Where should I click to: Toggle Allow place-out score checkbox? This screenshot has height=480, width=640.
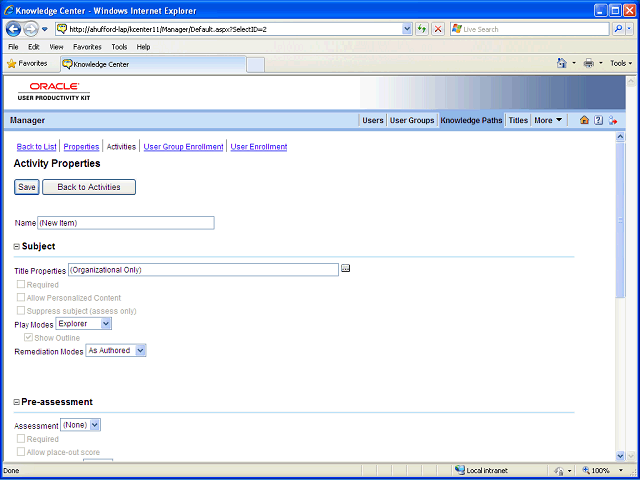pos(21,451)
